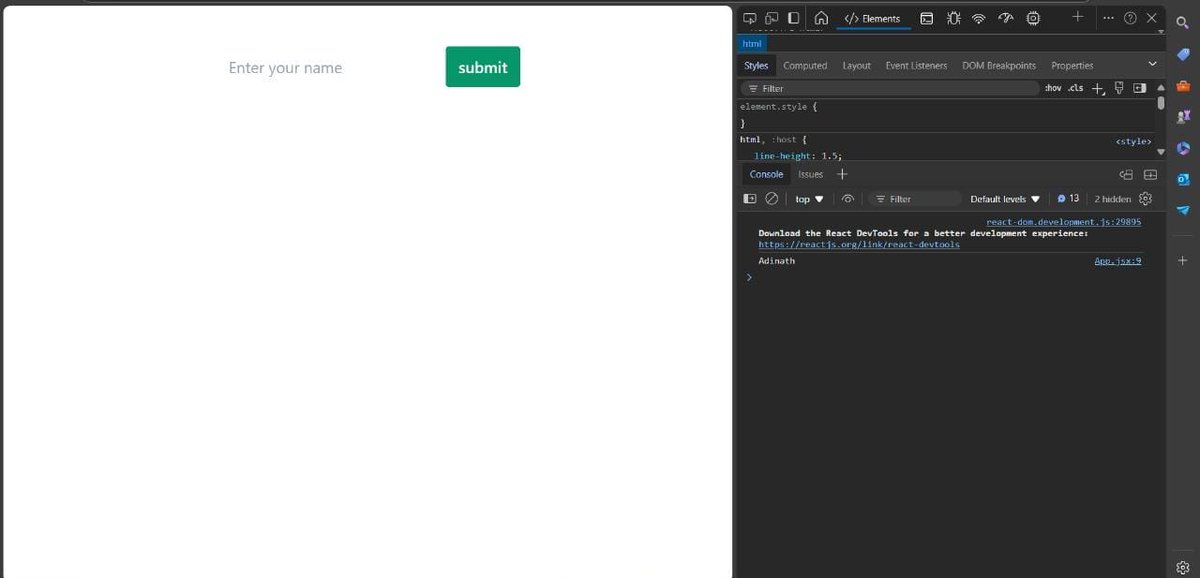The width and height of the screenshot is (1200, 578).
Task: Open the Event Listeners tab
Action: point(916,65)
